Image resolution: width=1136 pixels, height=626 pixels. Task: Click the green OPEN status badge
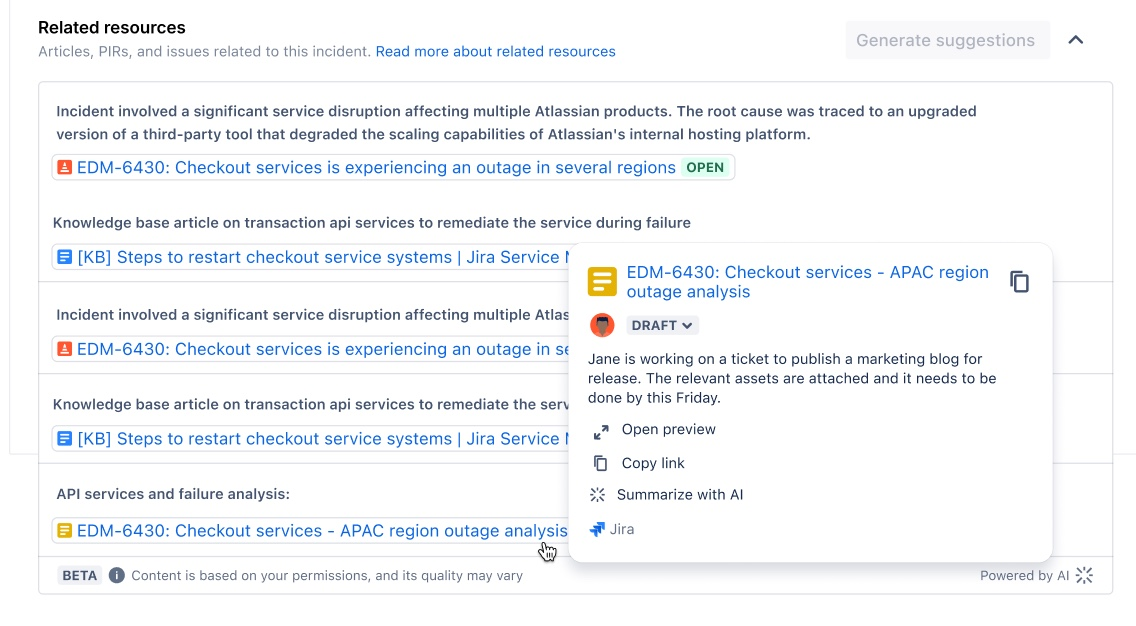(x=705, y=168)
